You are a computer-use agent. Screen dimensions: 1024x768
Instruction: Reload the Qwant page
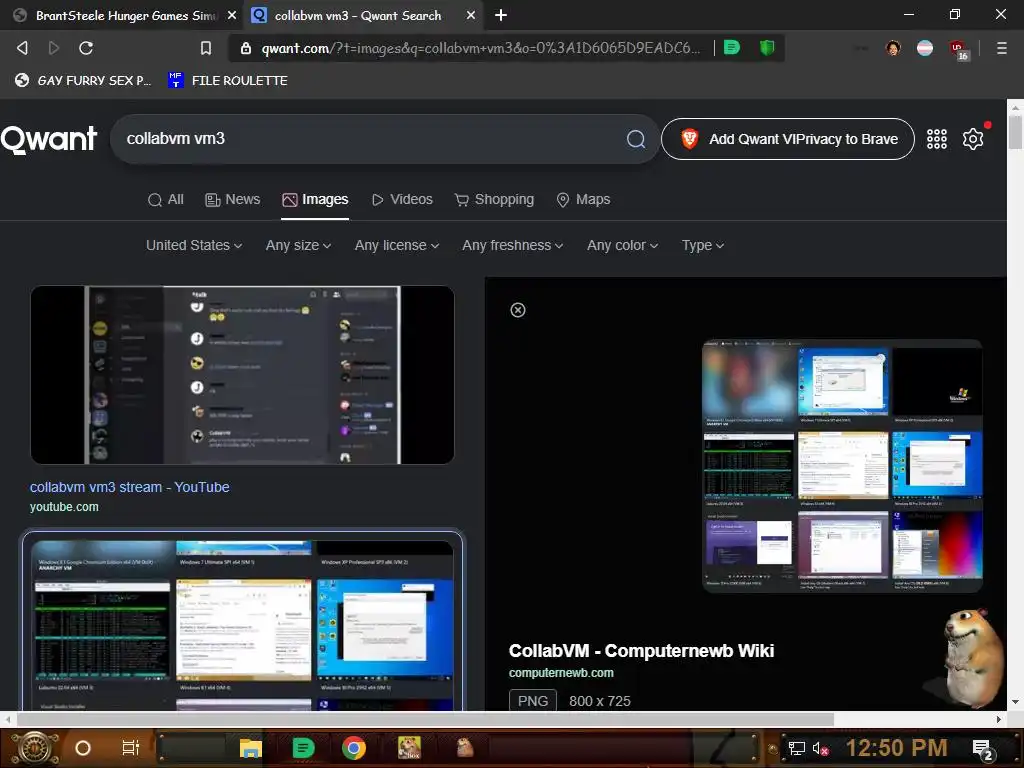point(86,48)
